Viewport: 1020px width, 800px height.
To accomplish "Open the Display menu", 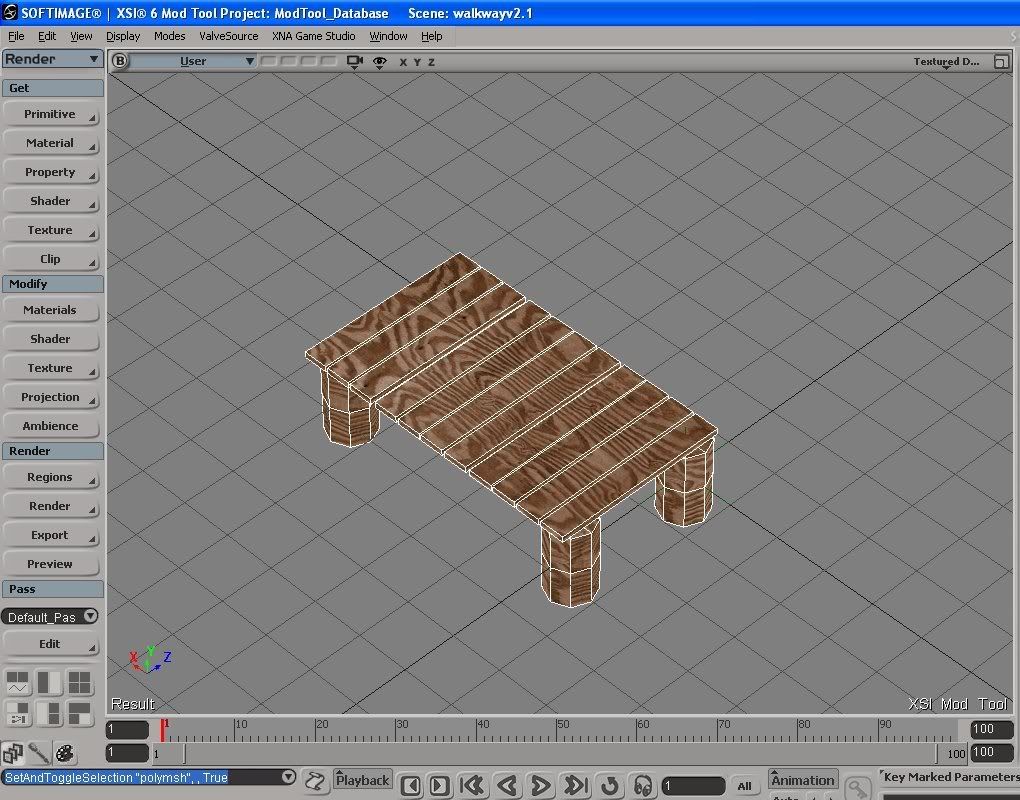I will (123, 36).
